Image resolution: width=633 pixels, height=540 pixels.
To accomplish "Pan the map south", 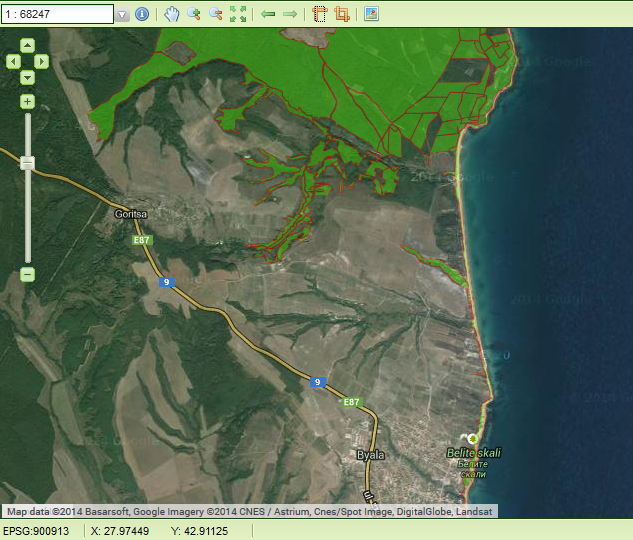I will (27, 77).
